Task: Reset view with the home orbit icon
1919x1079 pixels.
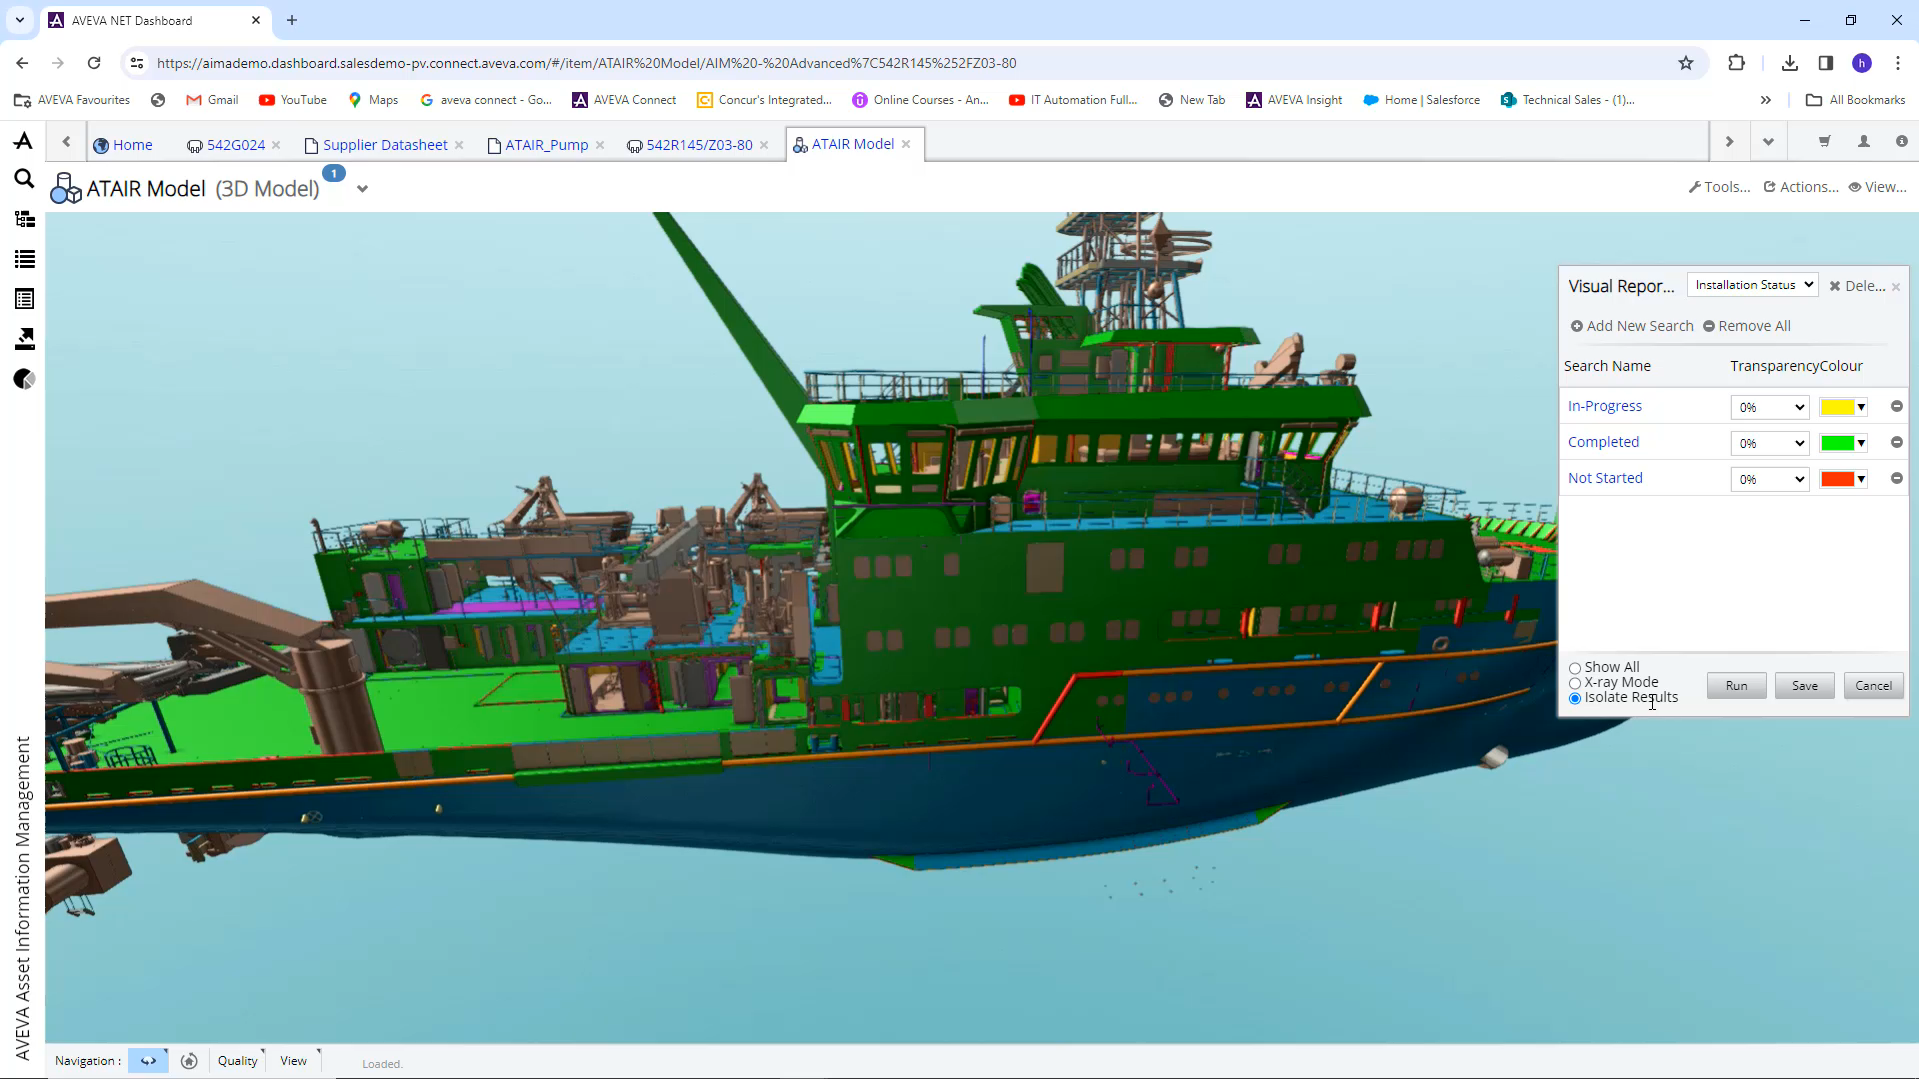Action: [189, 1061]
